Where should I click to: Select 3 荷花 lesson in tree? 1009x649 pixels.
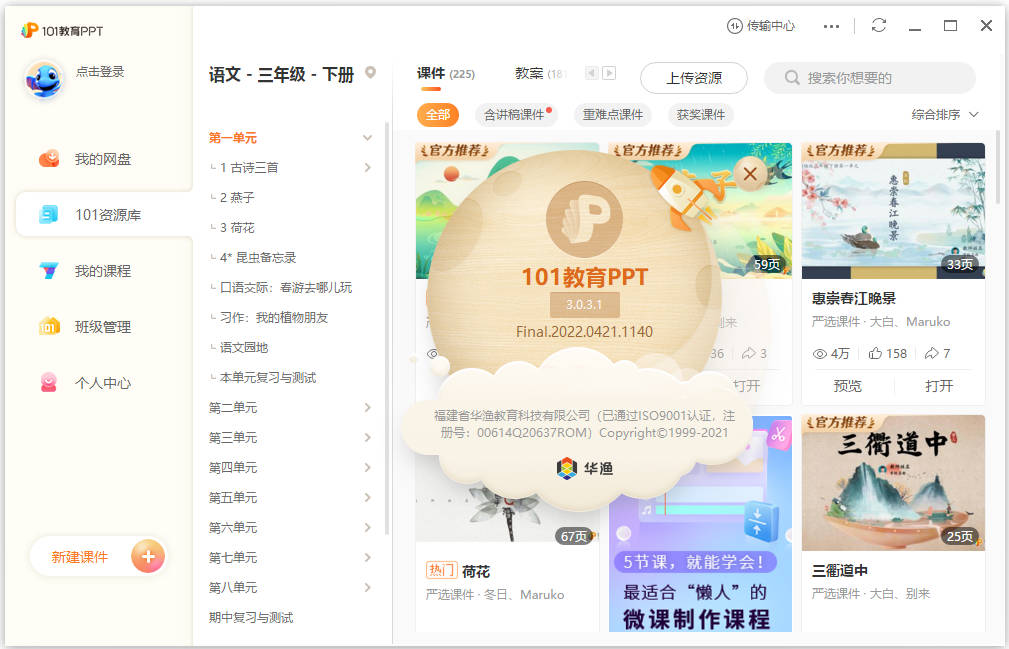237,228
